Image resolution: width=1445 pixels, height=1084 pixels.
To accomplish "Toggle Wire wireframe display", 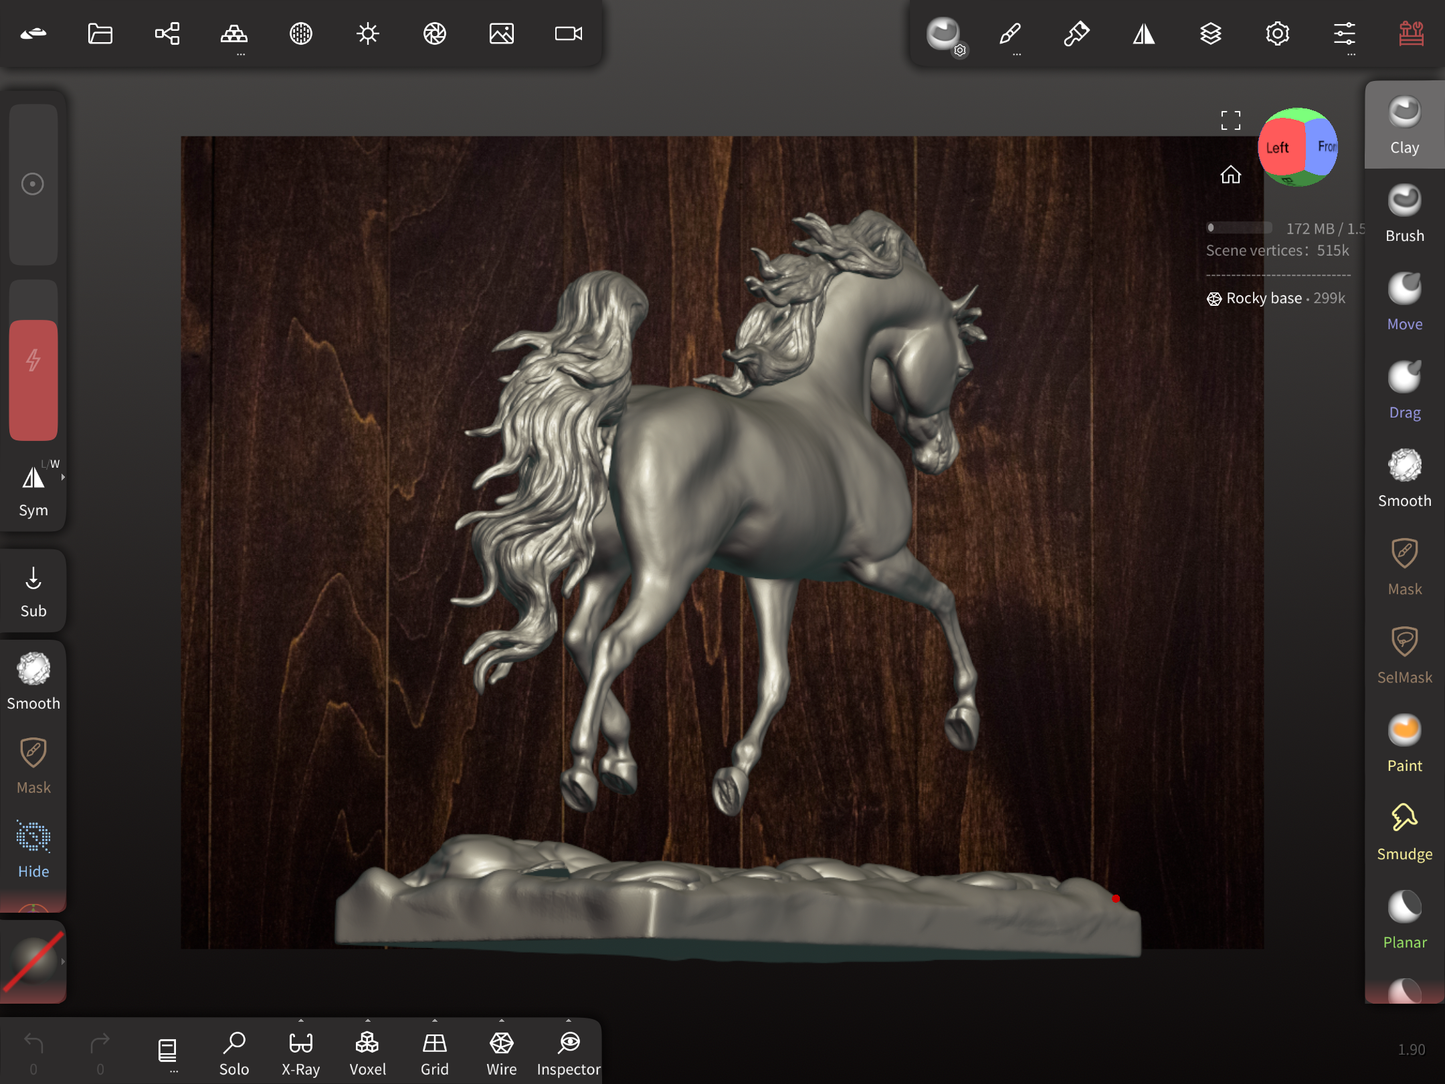I will click(501, 1053).
